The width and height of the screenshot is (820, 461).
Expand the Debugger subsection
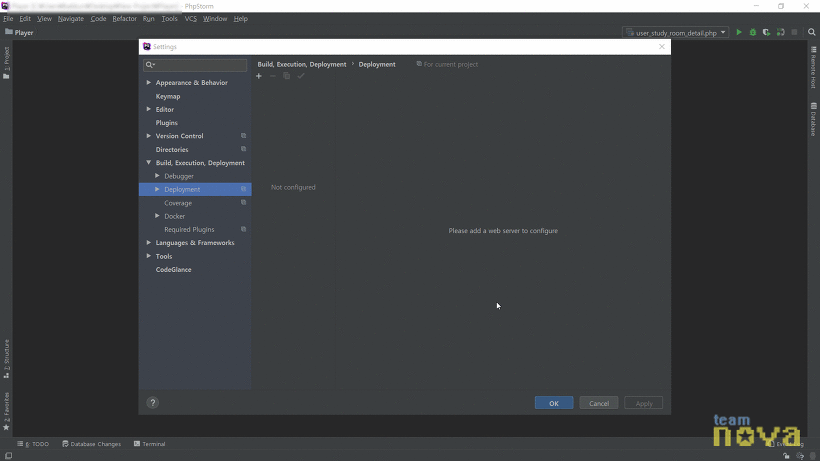pos(157,176)
